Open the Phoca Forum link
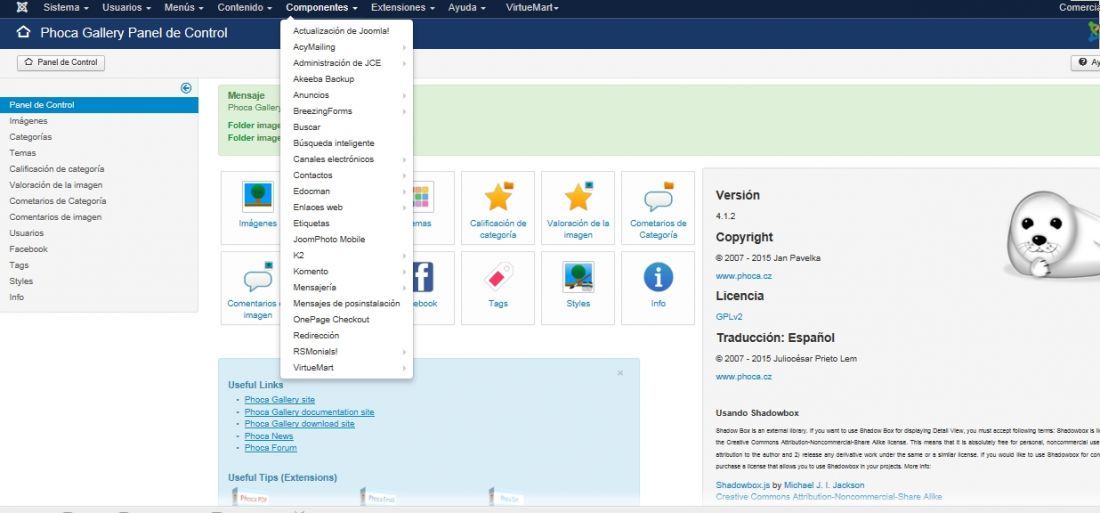This screenshot has width=1100, height=513. tap(270, 448)
